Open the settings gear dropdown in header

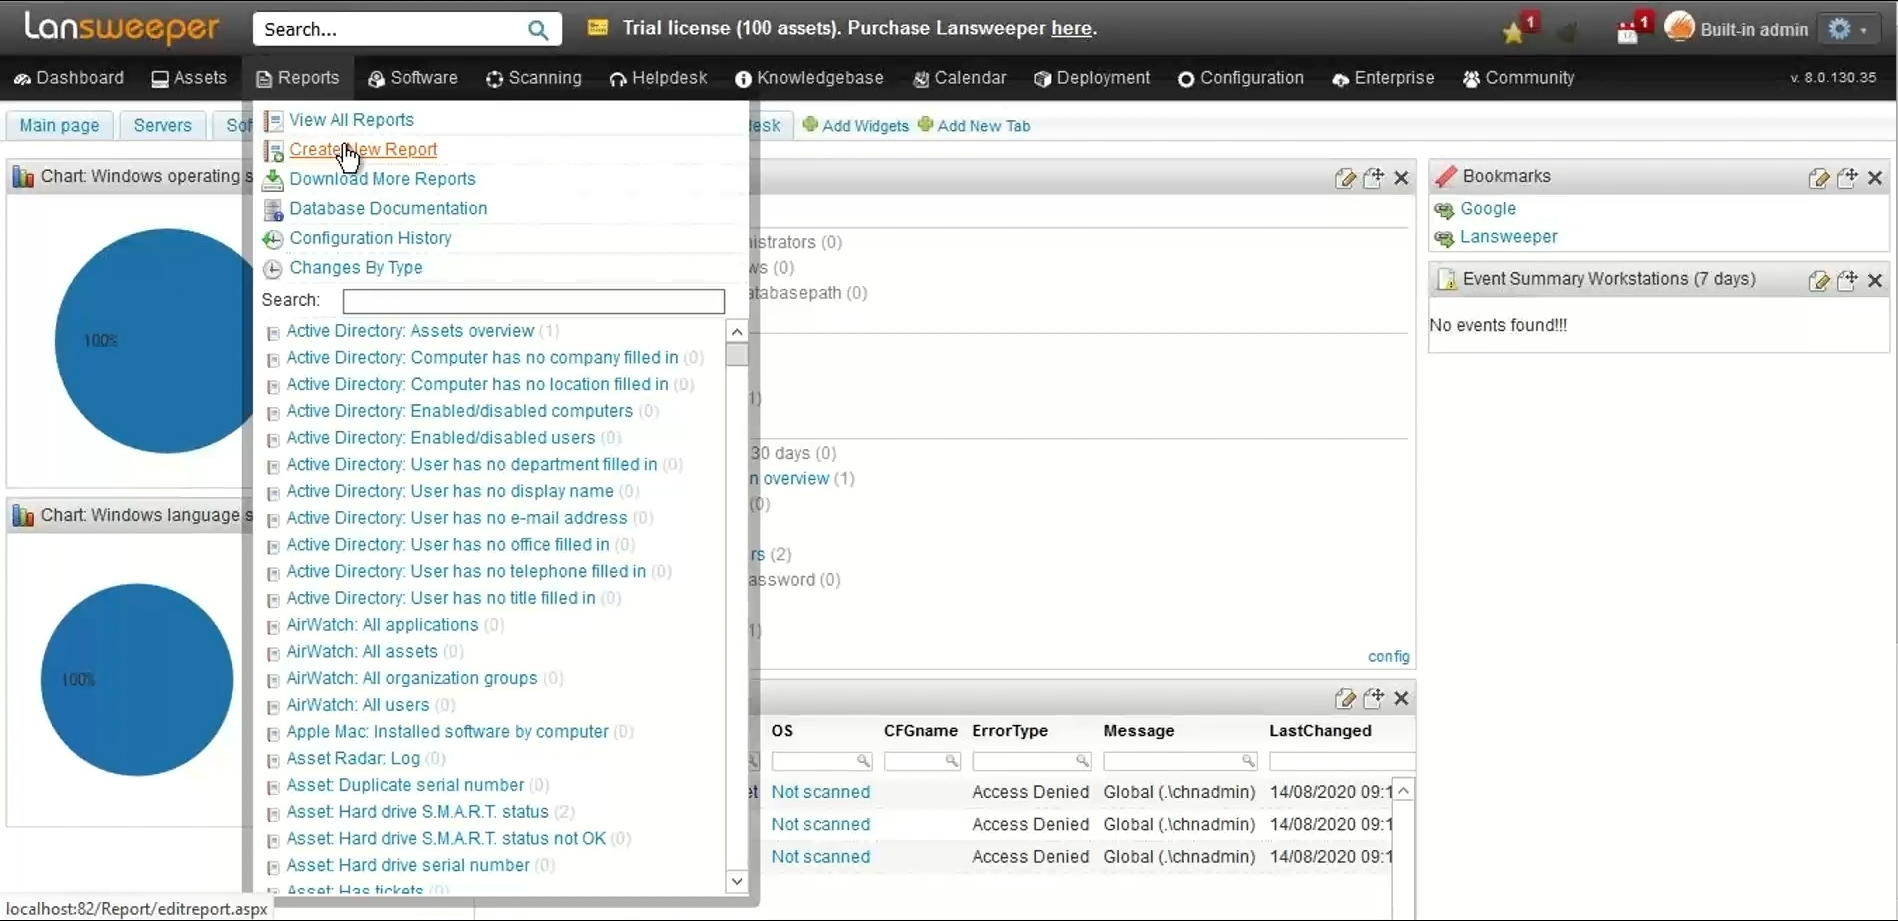point(1847,29)
